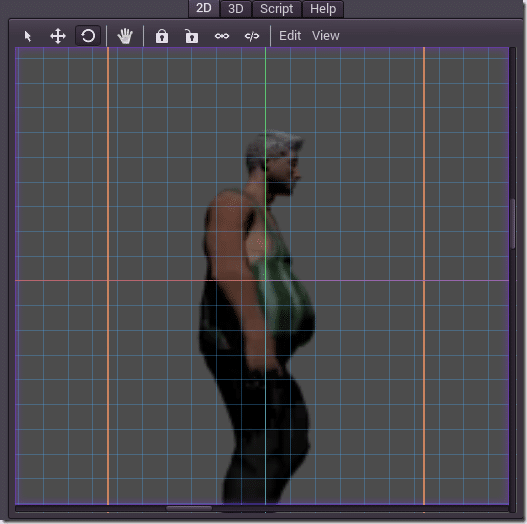Image resolution: width=527 pixels, height=524 pixels.
Task: Activate the Move tool with four arrows
Action: 58,36
